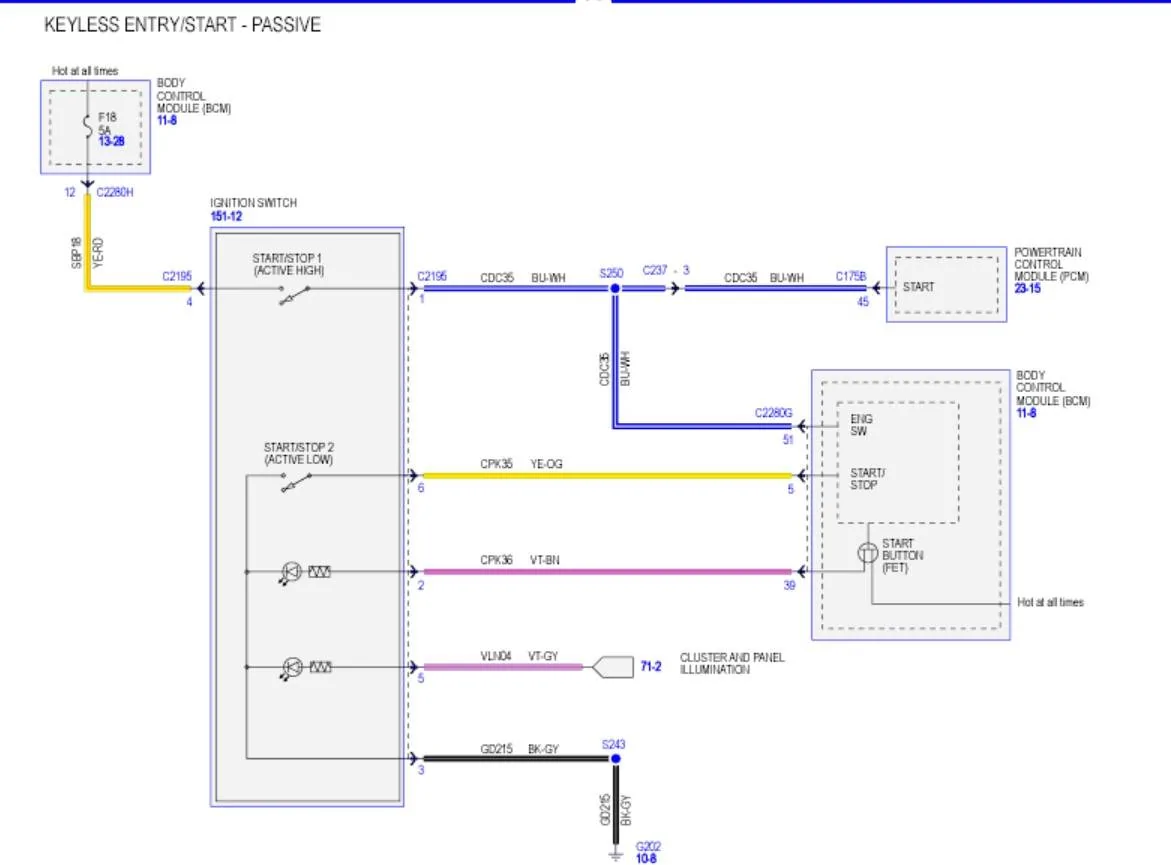Image resolution: width=1171 pixels, height=865 pixels.
Task: Click pin number 39 on the CPK36 wire
Action: 789,586
